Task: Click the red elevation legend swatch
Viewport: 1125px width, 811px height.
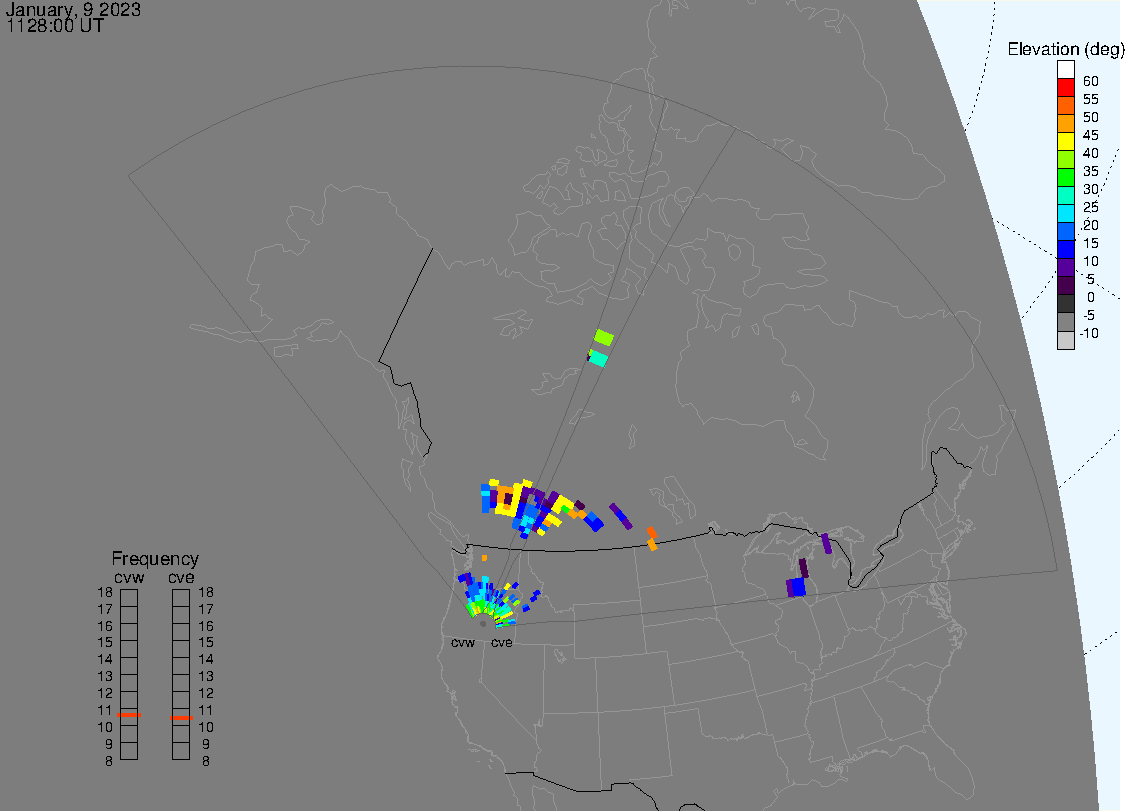Action: pos(1065,88)
